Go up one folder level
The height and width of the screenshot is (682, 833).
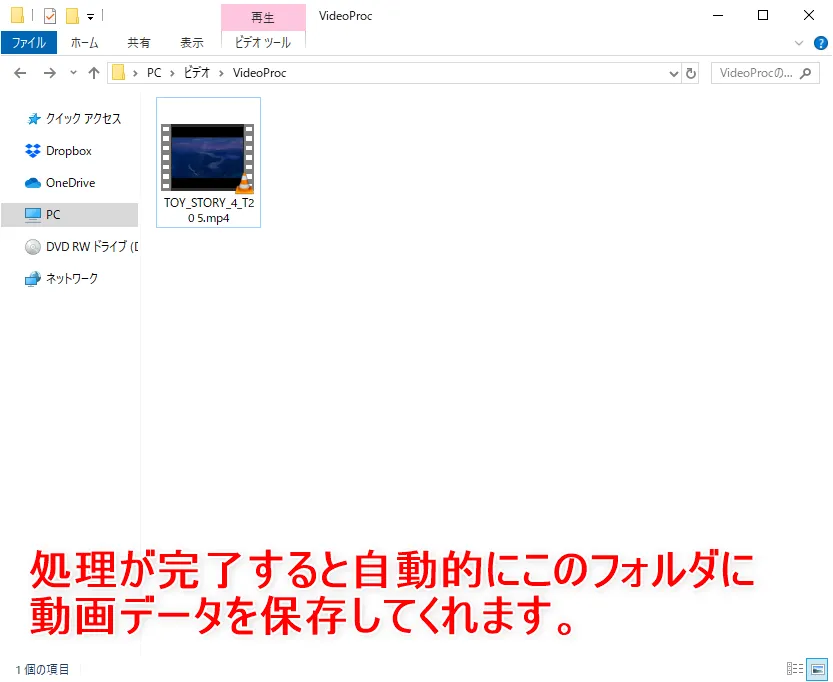[94, 73]
